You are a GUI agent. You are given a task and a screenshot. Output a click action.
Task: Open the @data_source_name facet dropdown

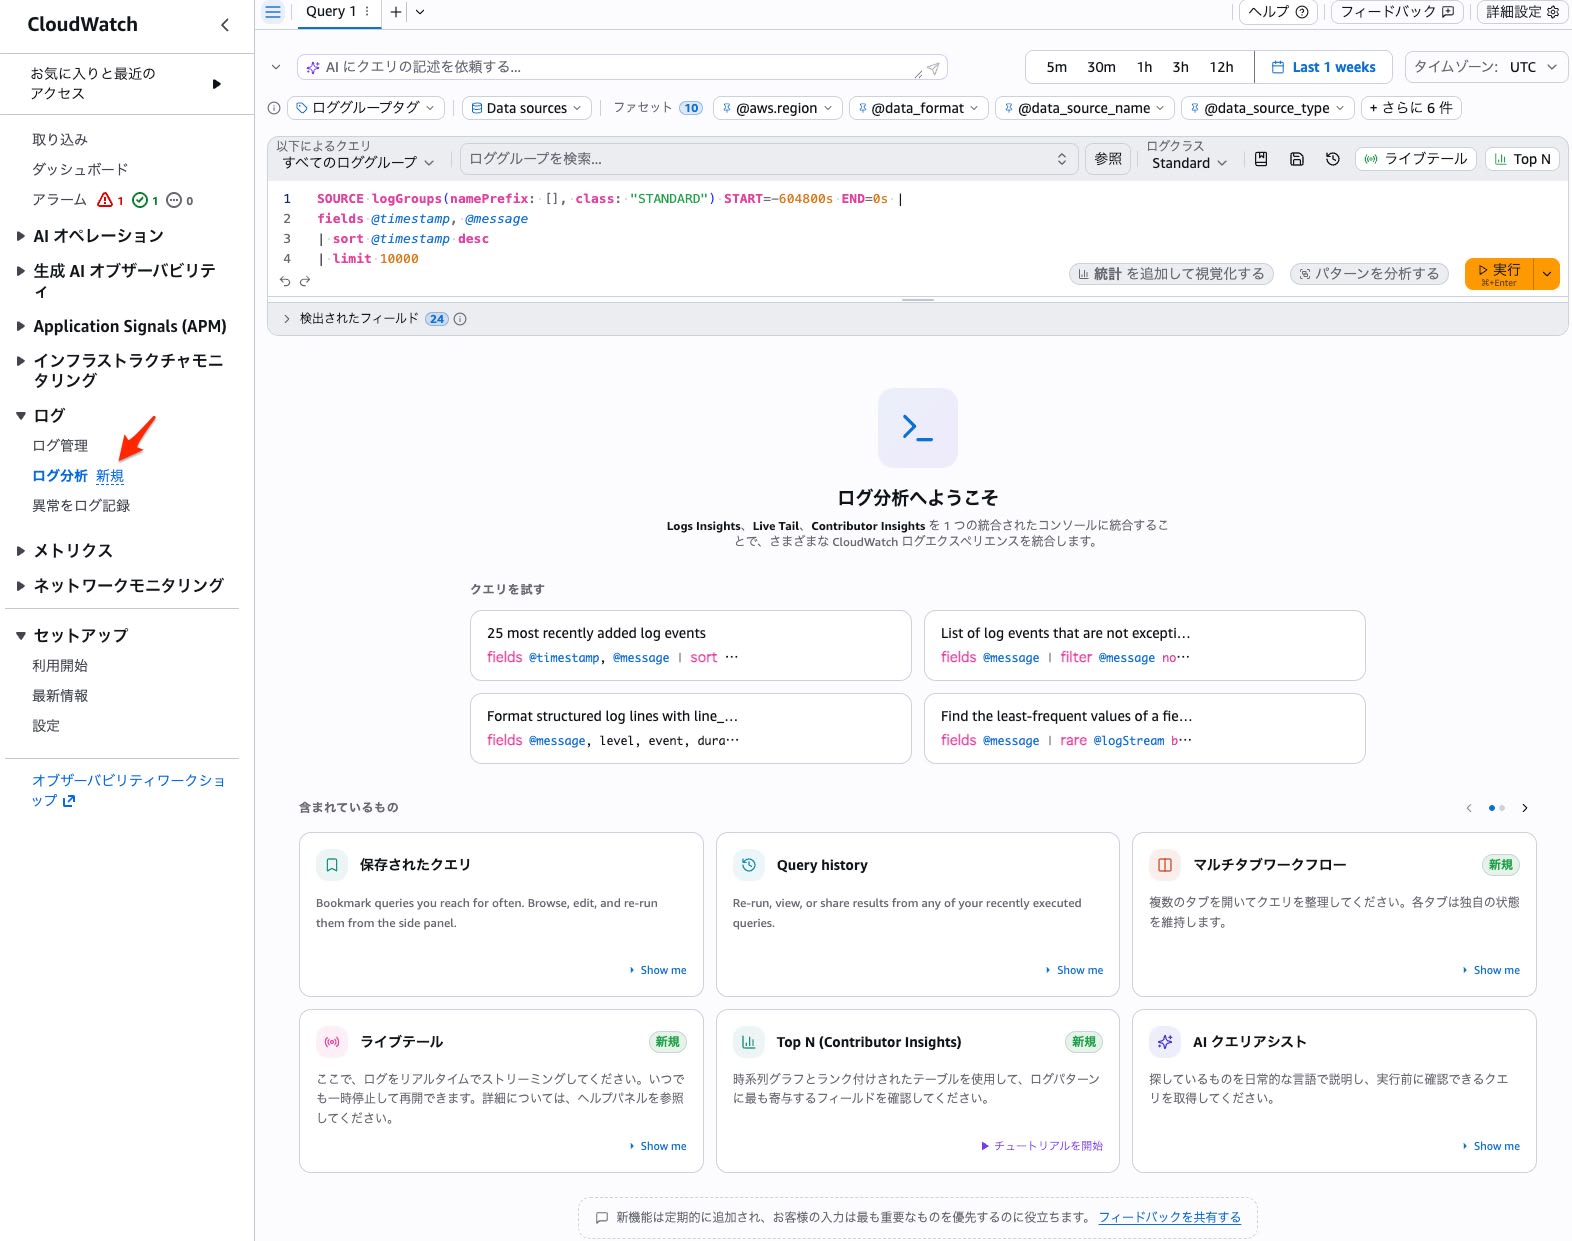click(x=1085, y=108)
